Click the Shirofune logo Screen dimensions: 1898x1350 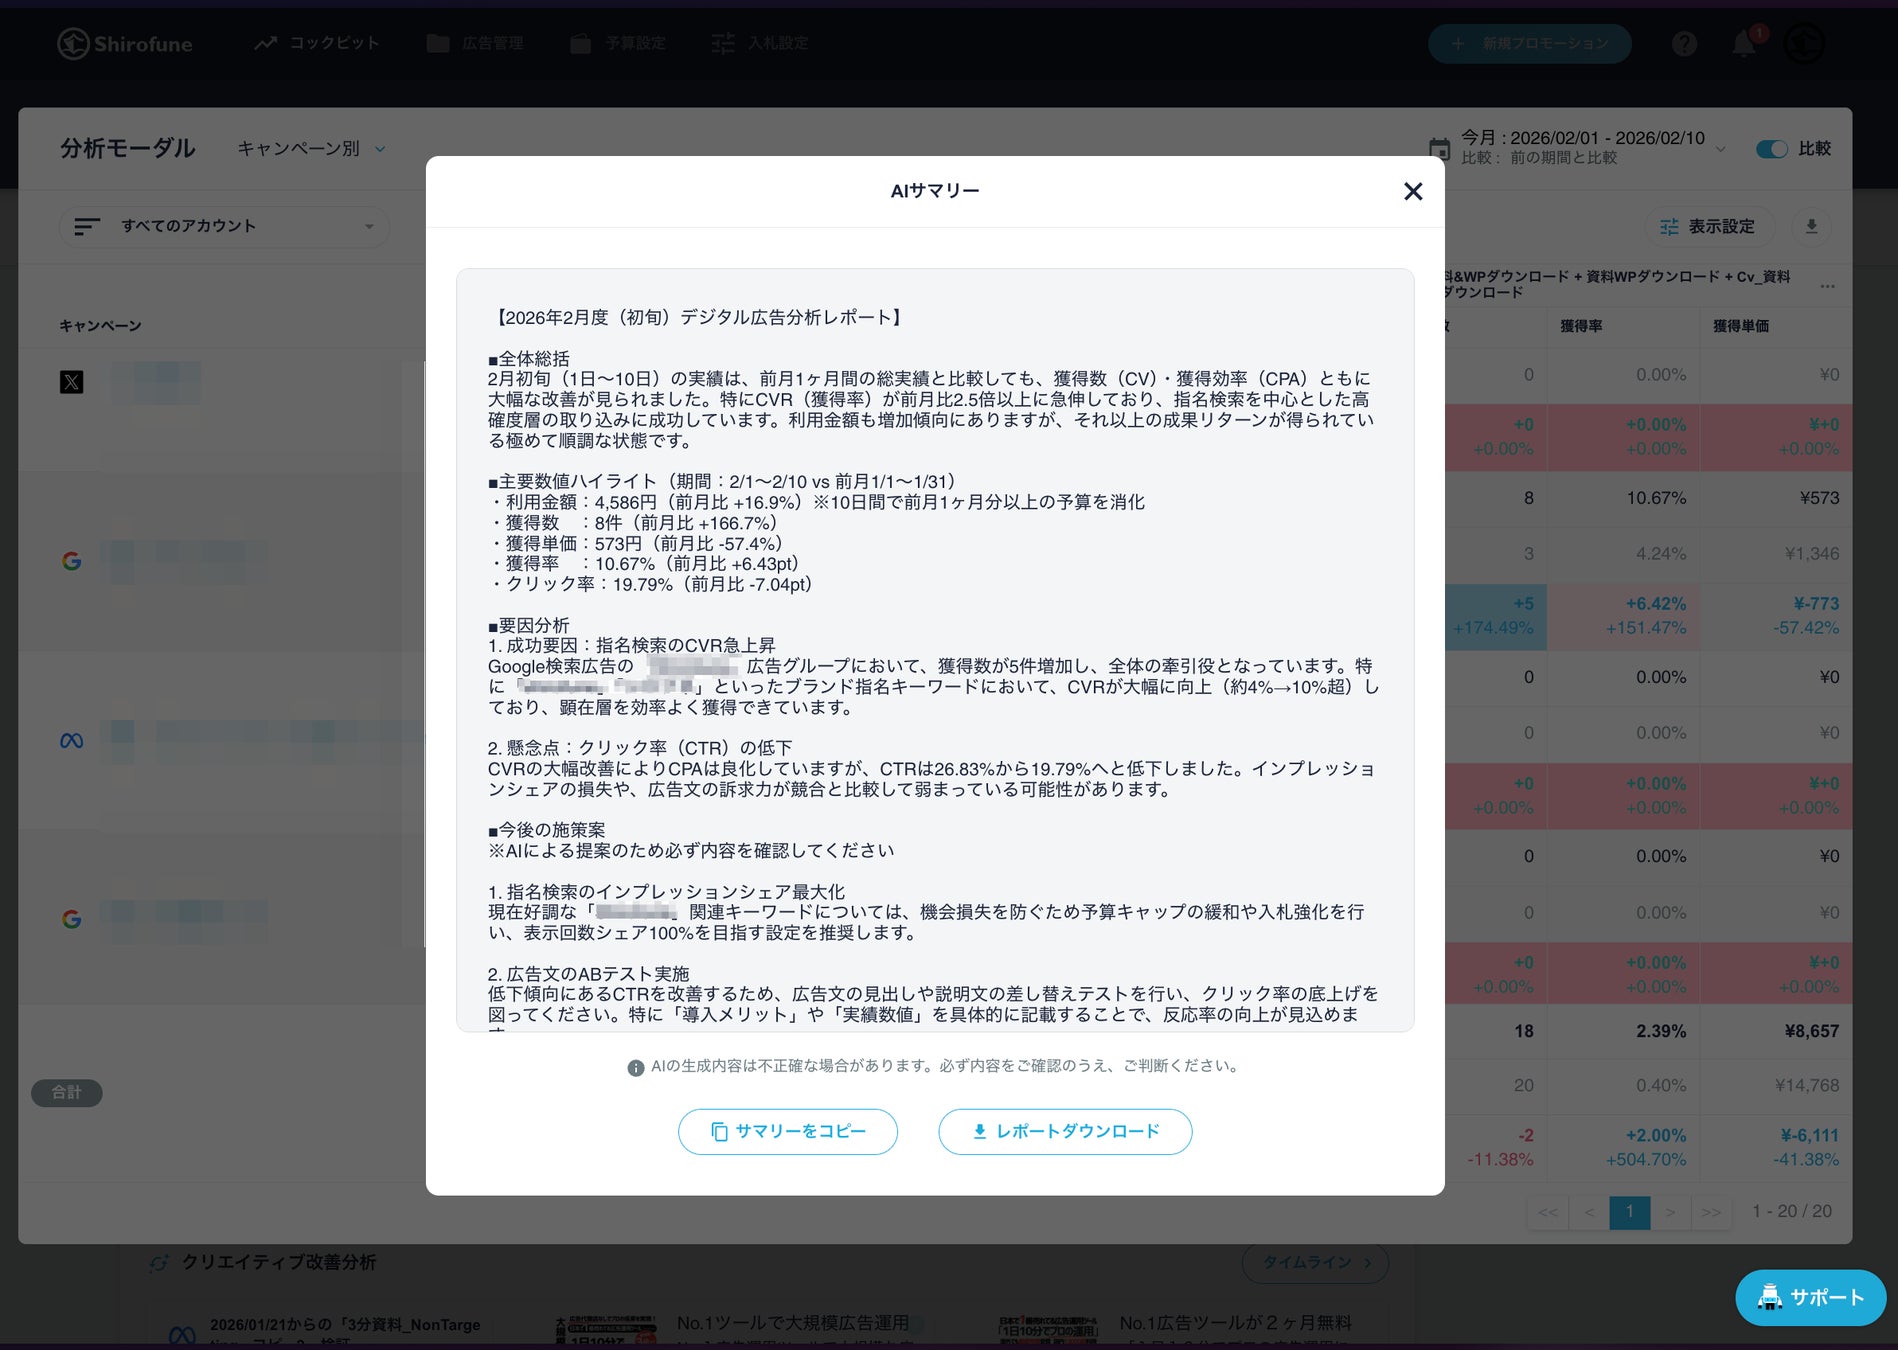point(125,44)
